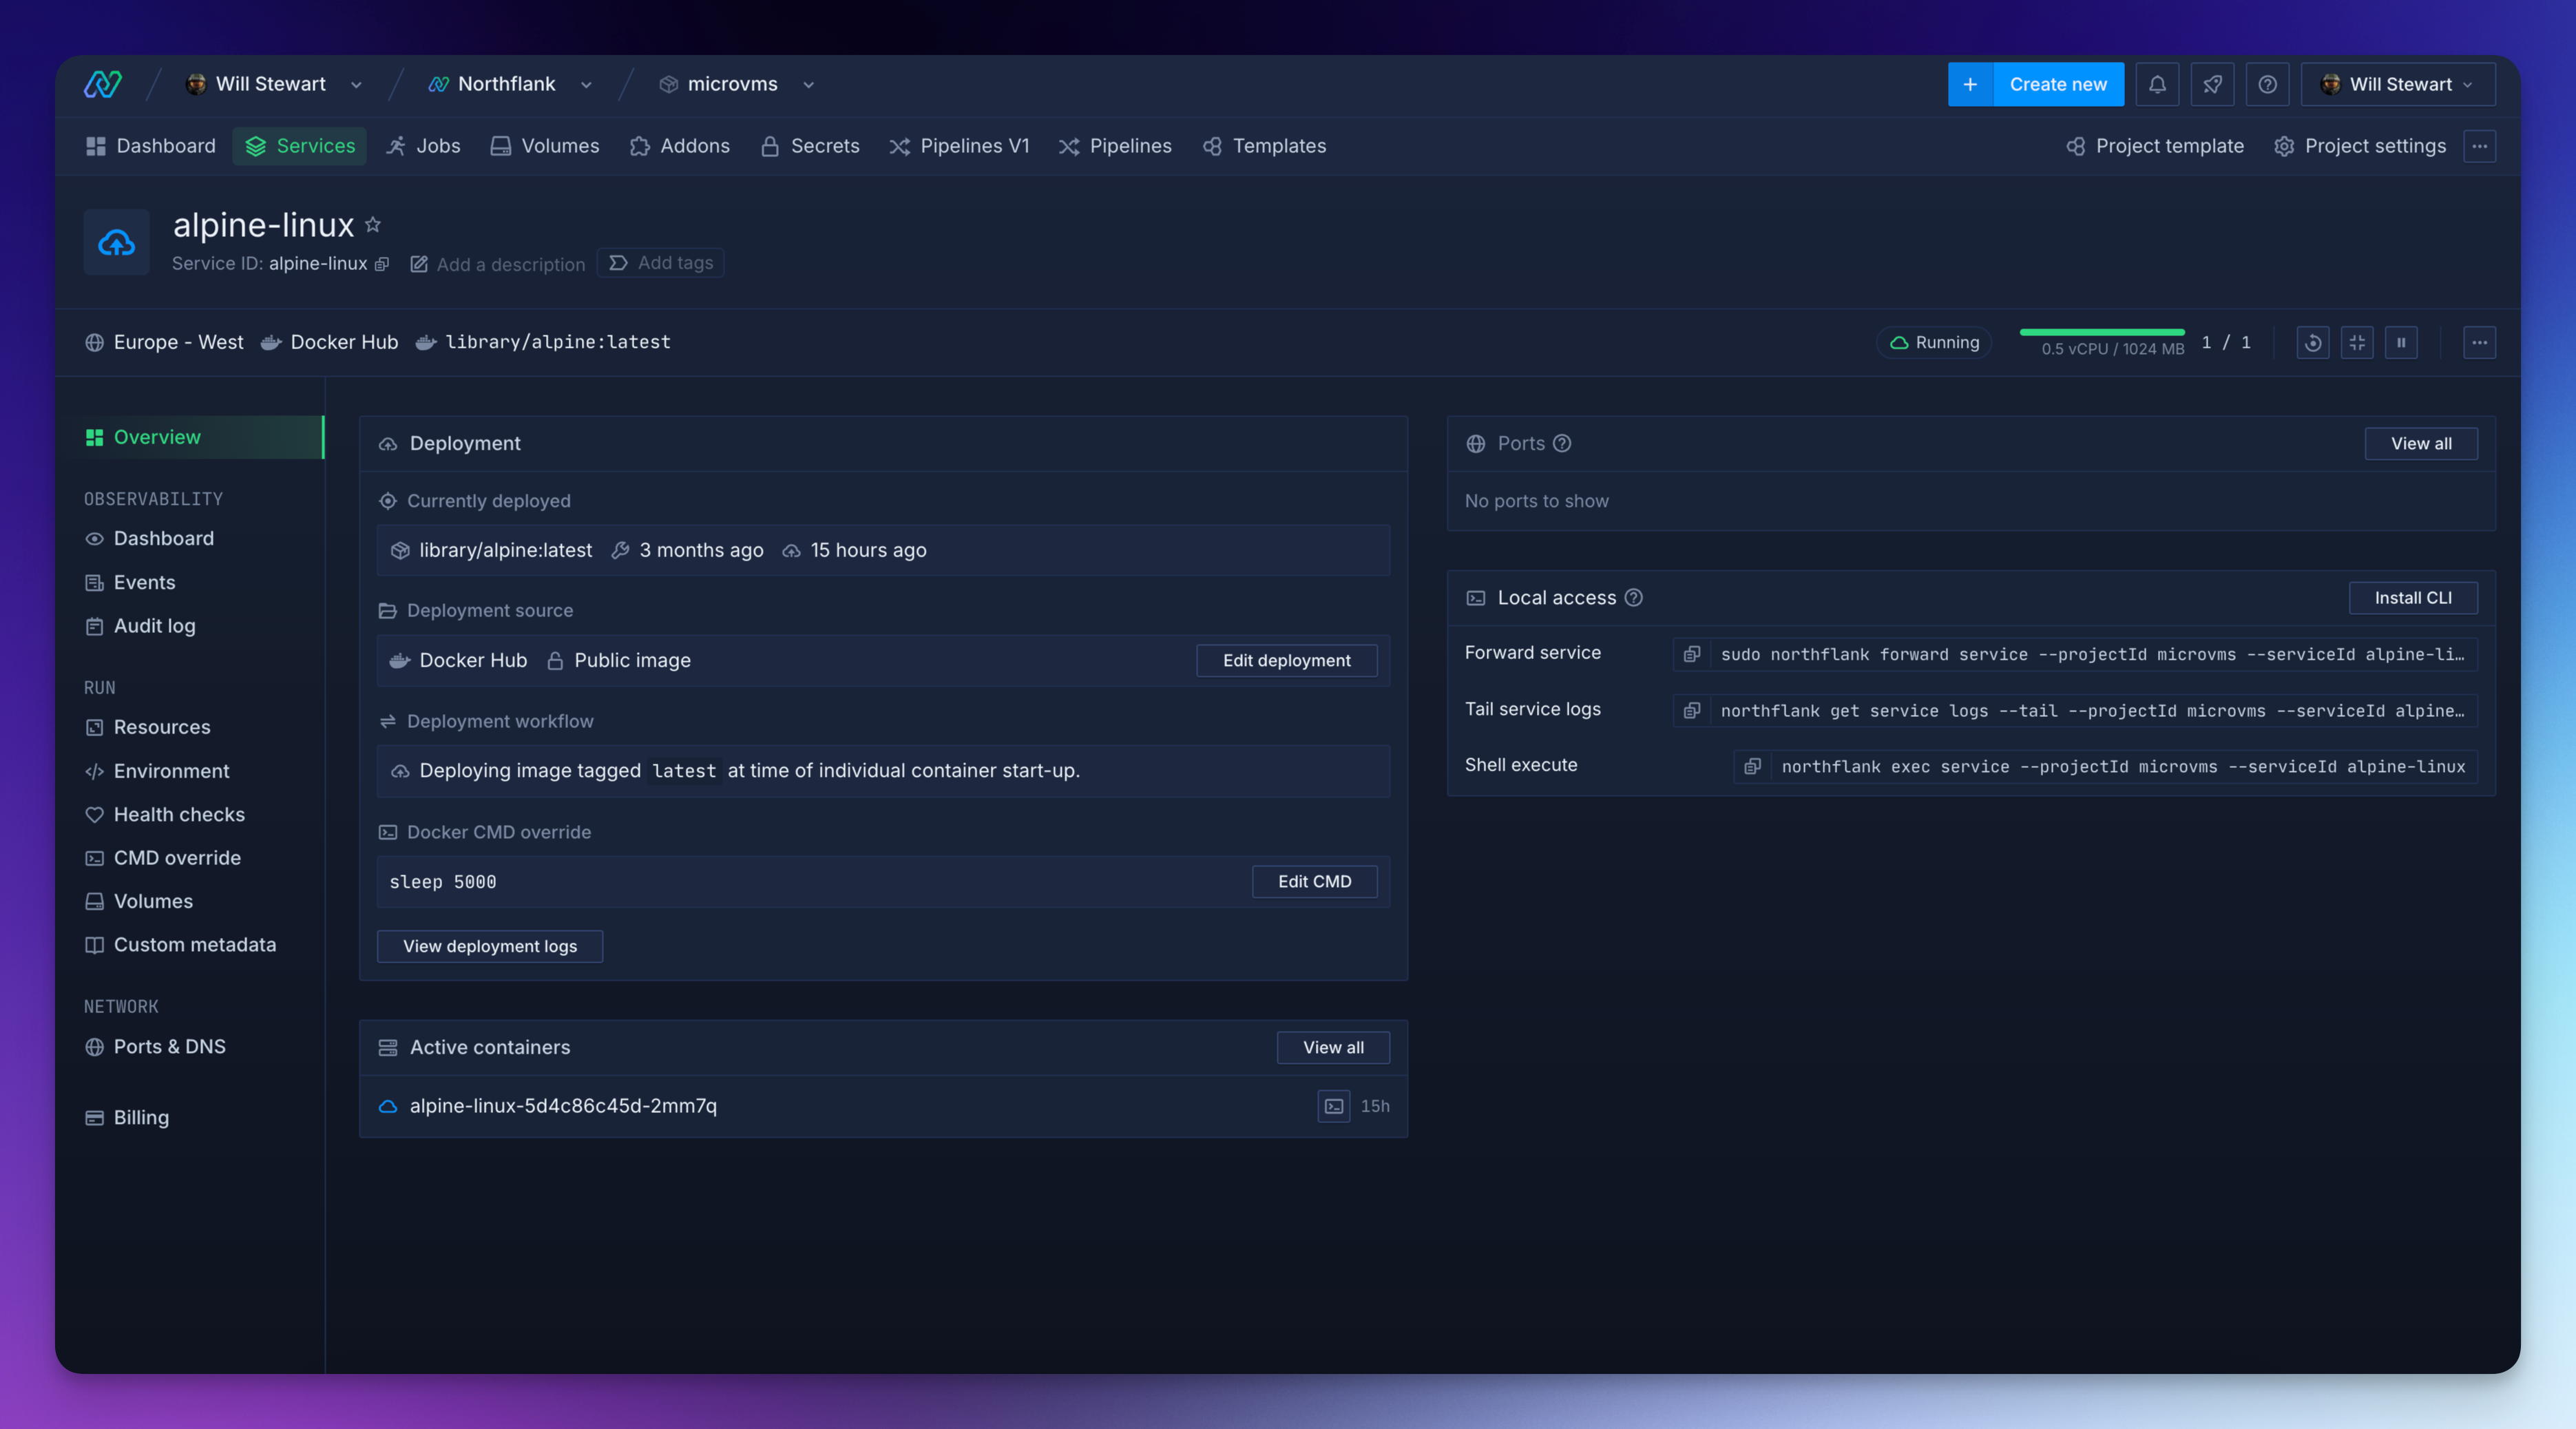Click the rocket icon in header
The width and height of the screenshot is (2576, 1429).
click(2212, 85)
